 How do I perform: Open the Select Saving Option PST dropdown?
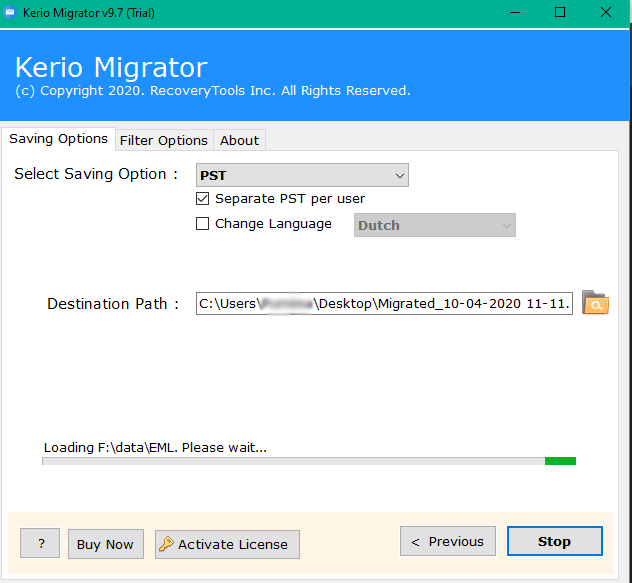point(302,175)
